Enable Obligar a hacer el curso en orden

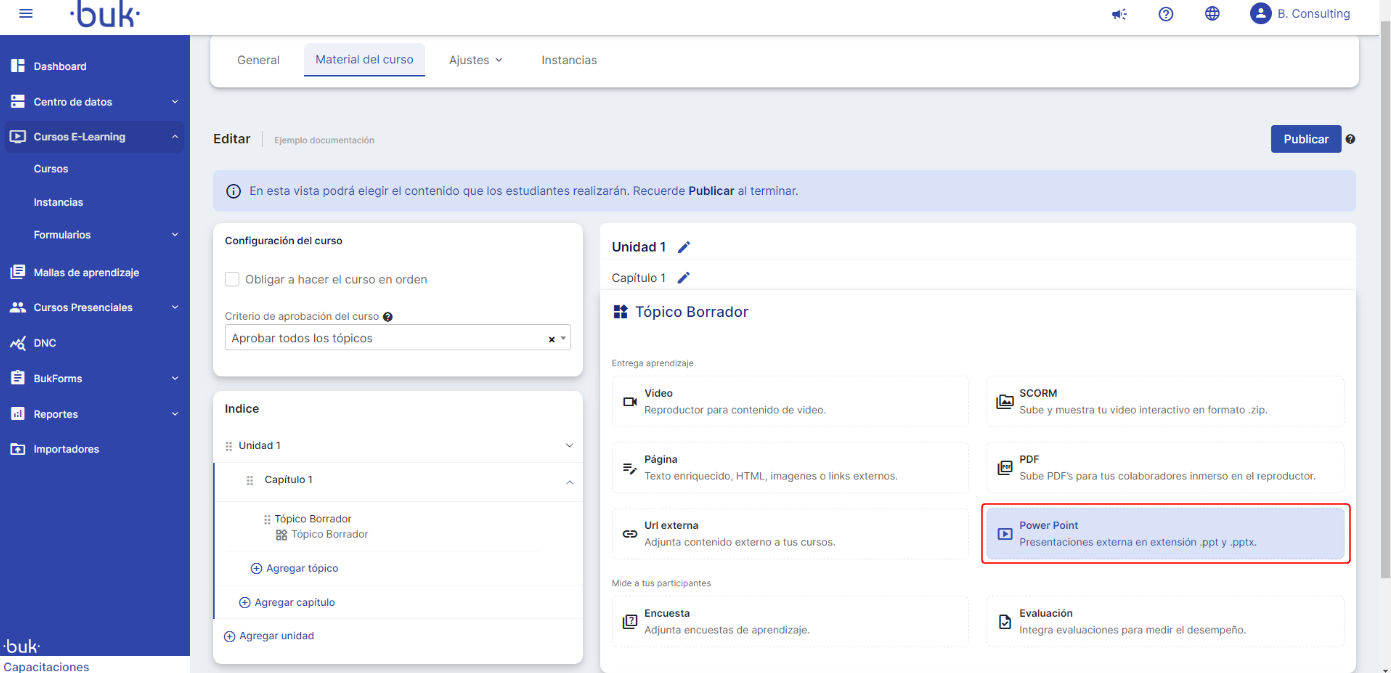click(x=232, y=279)
